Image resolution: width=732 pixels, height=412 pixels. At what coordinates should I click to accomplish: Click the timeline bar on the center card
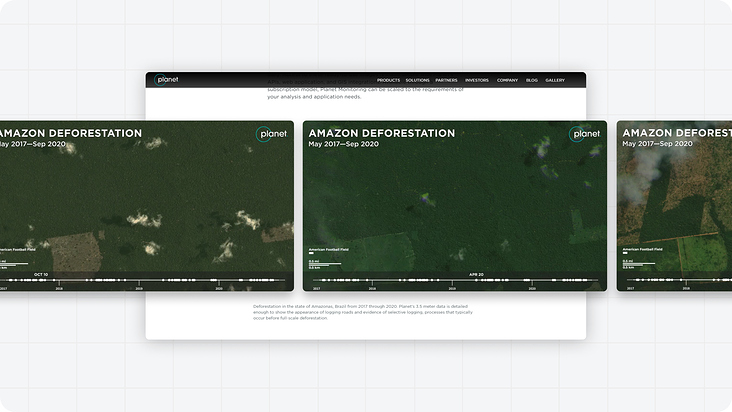[x=455, y=280]
